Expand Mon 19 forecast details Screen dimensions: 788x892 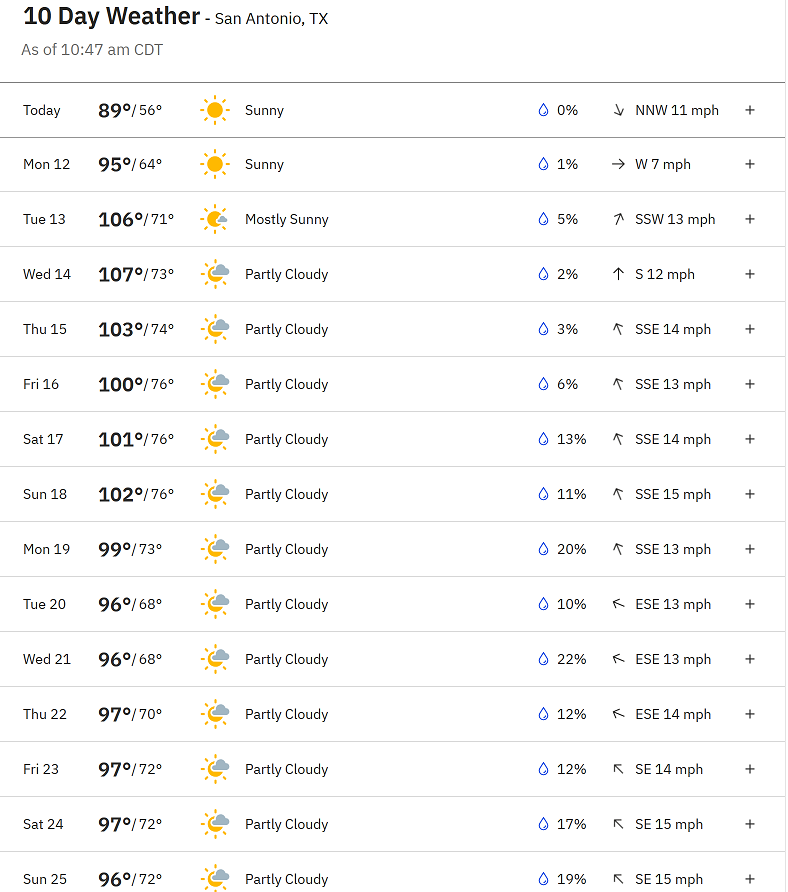tap(749, 550)
